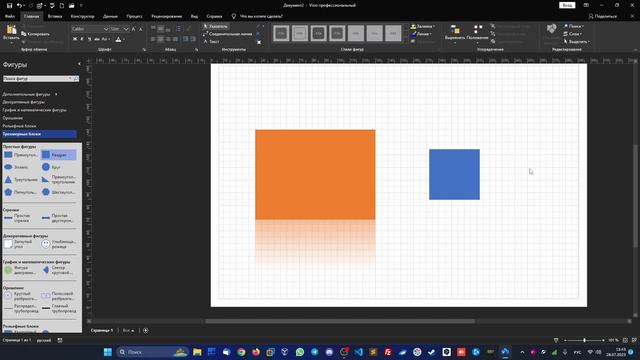Open the Положение position menu
The height and width of the screenshot is (360, 640).
[477, 33]
